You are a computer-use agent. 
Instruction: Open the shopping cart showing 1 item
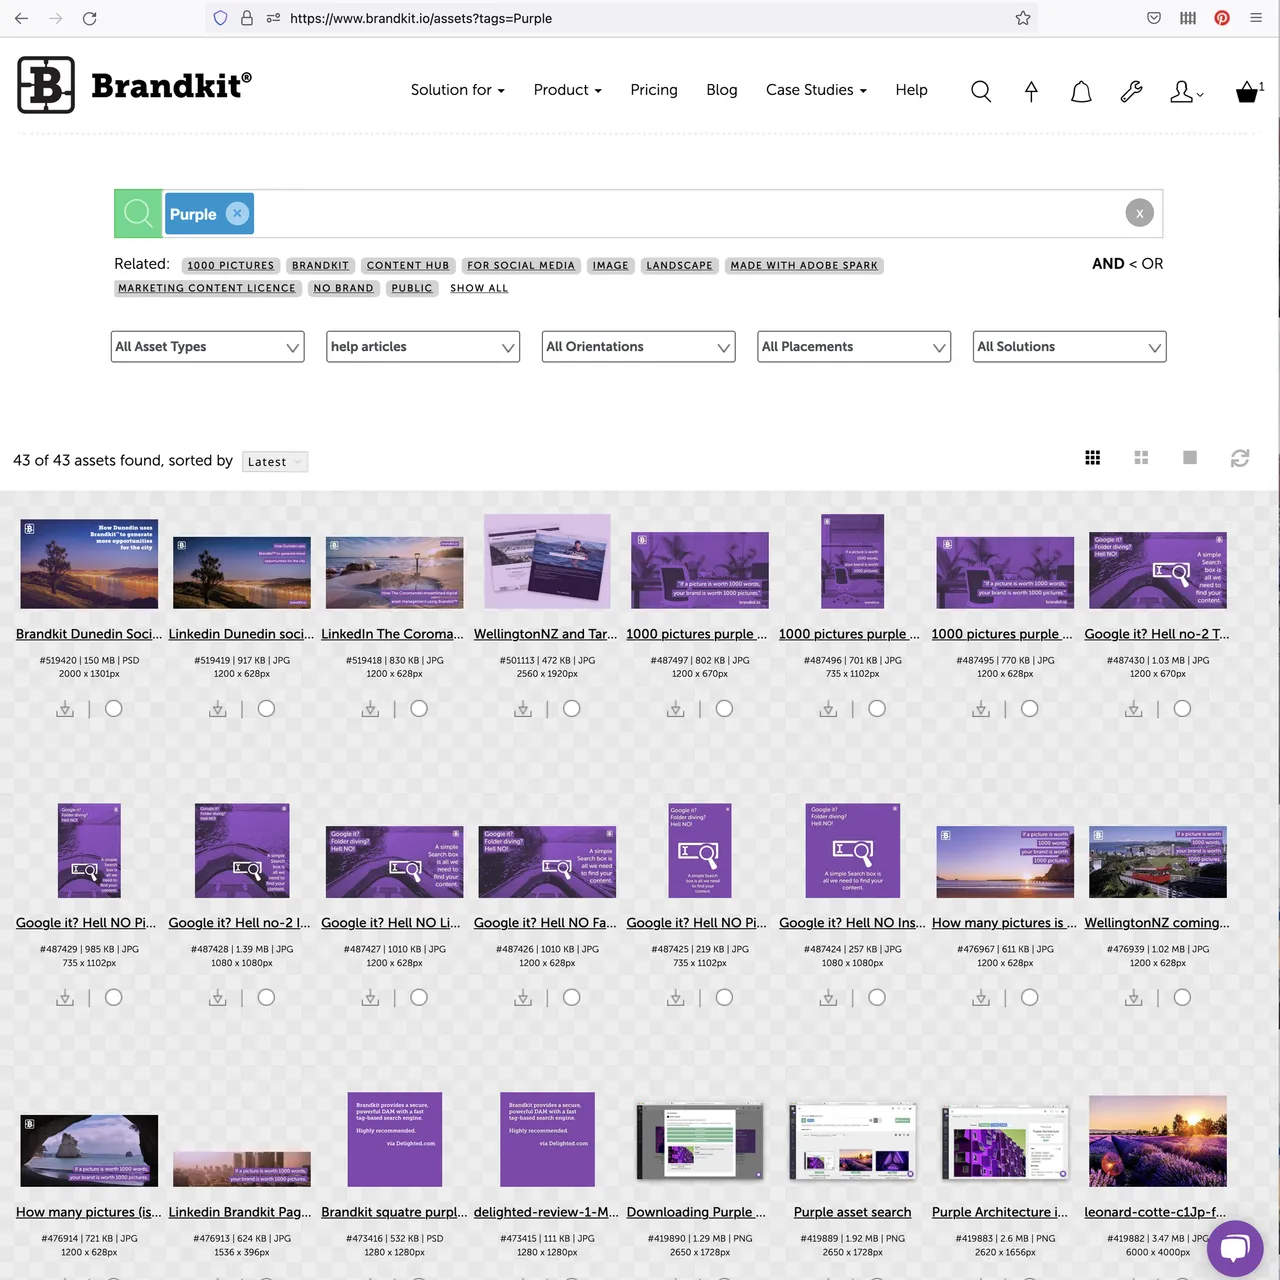(1247, 91)
